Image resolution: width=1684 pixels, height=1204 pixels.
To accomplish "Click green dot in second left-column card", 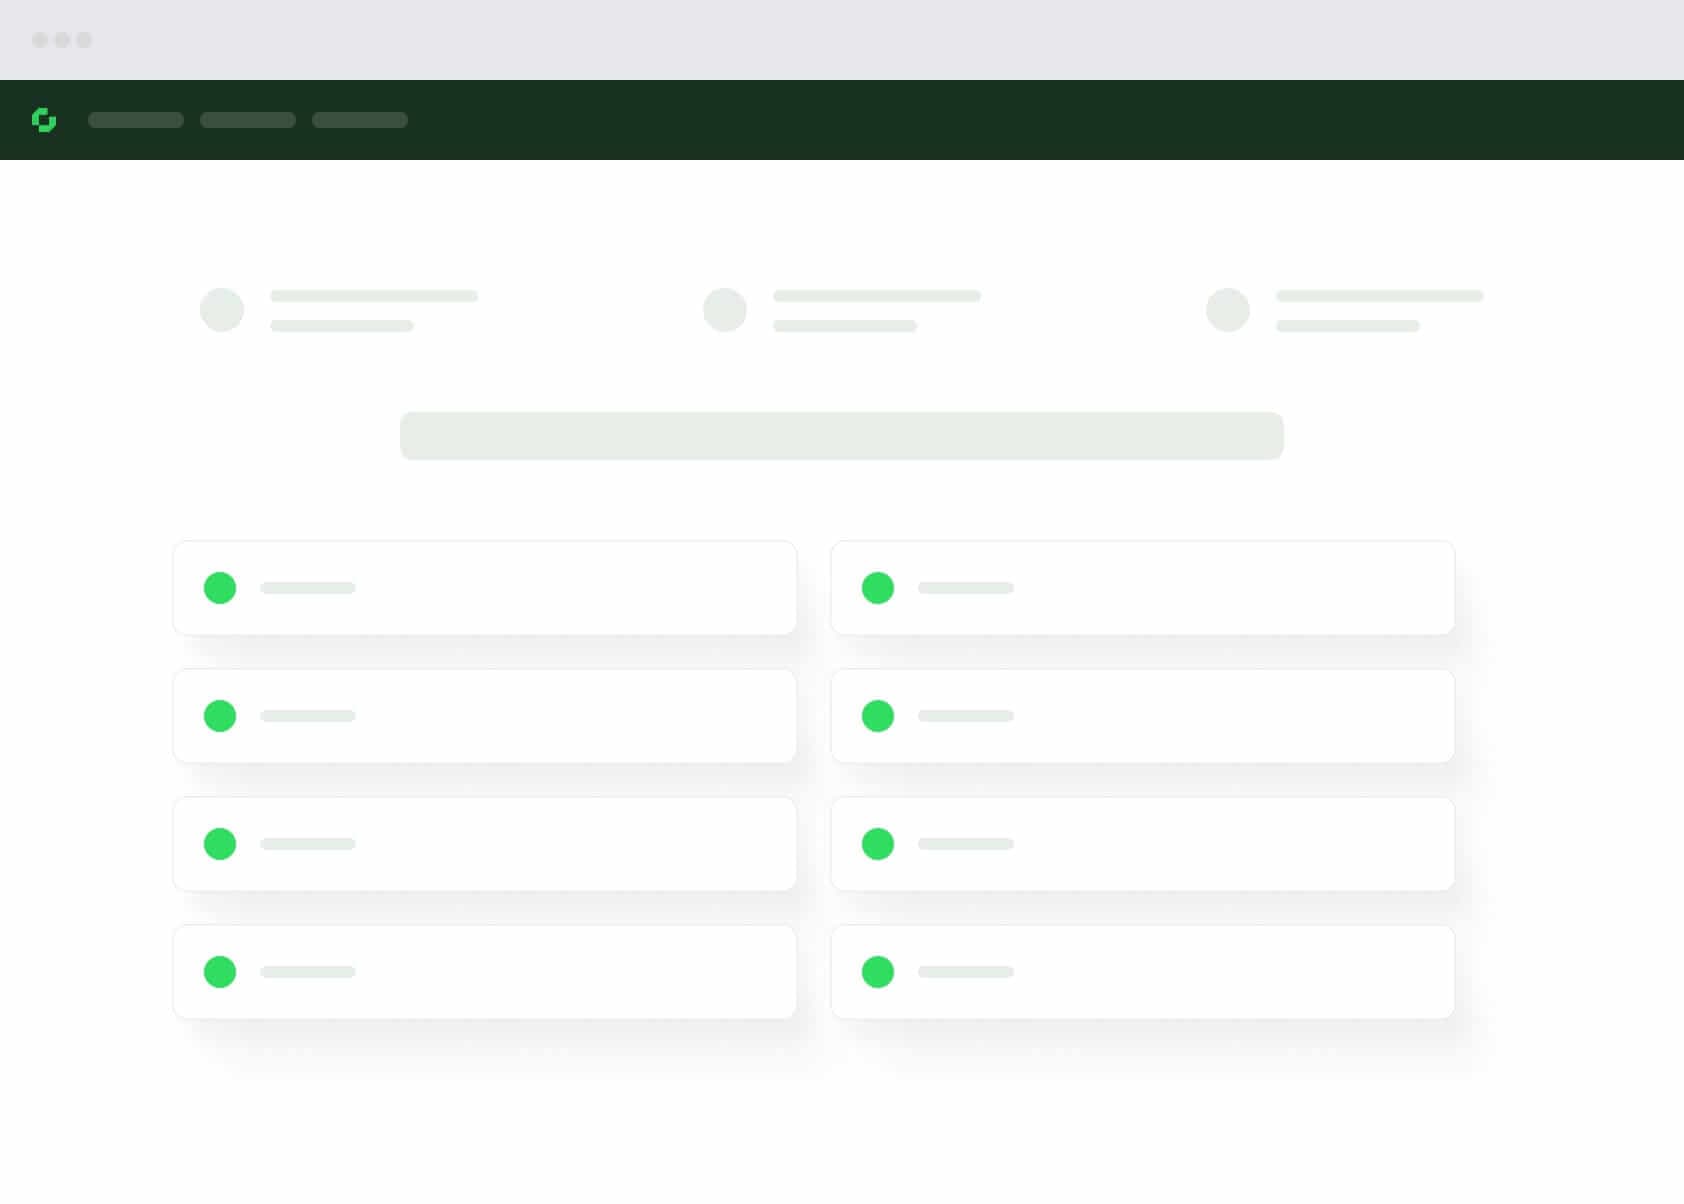I will click(220, 716).
